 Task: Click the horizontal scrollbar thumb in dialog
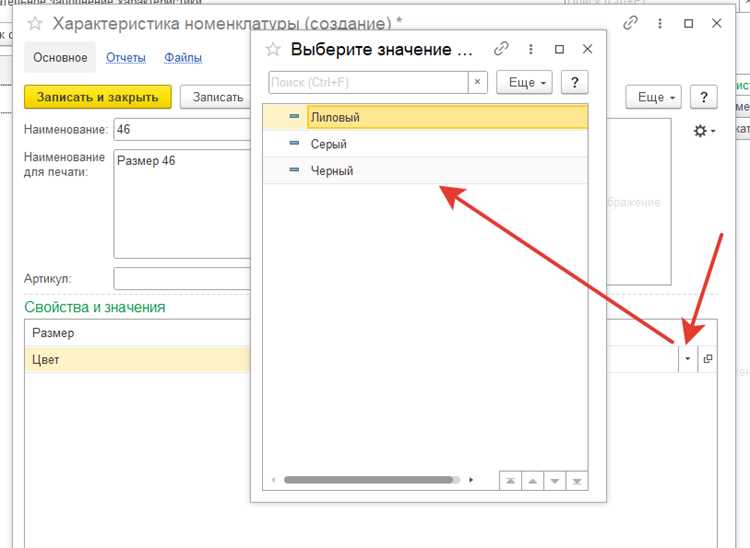(368, 480)
